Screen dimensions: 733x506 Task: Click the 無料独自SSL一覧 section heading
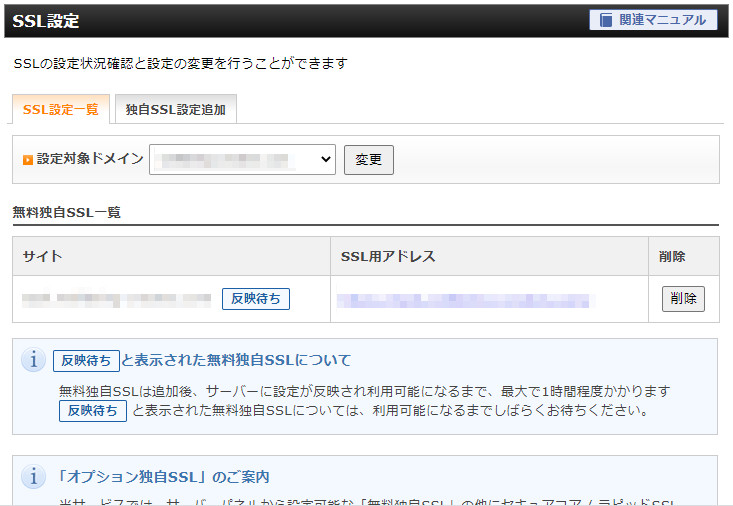pos(66,212)
